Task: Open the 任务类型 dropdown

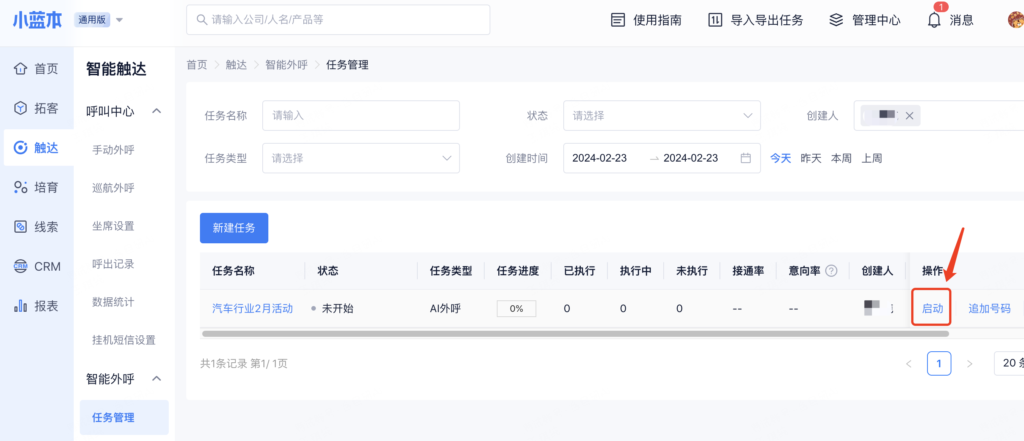Action: point(360,158)
